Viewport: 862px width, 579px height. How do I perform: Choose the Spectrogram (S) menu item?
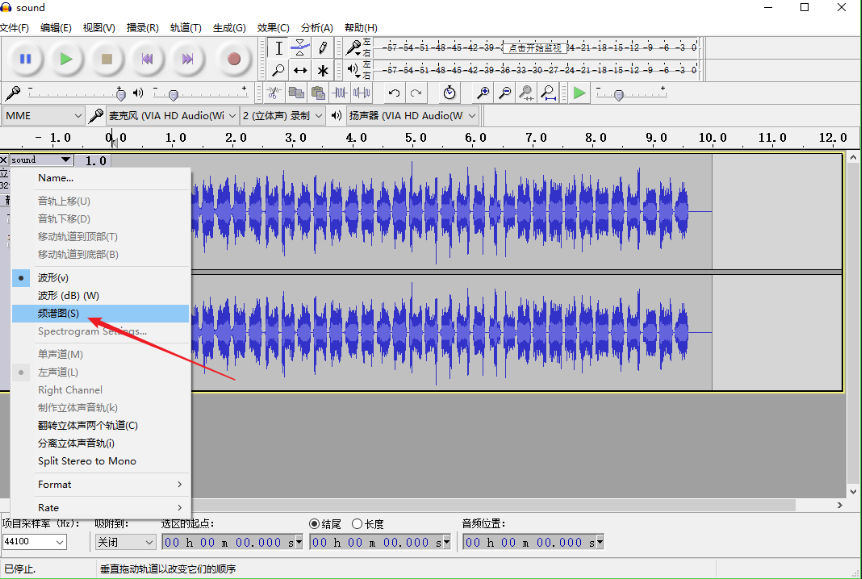coord(101,313)
